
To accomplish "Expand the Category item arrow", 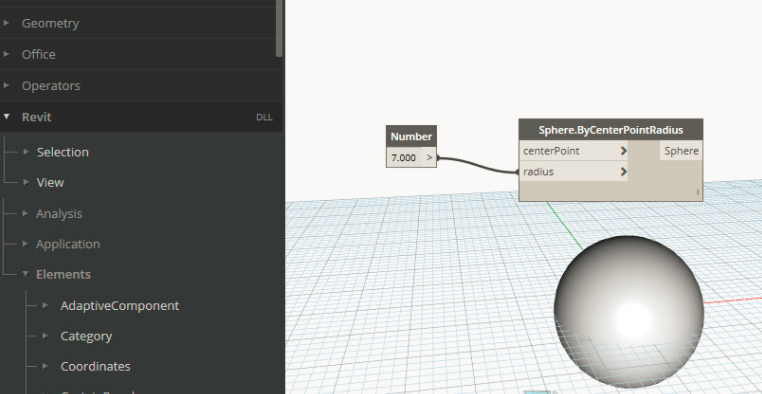I will click(45, 336).
